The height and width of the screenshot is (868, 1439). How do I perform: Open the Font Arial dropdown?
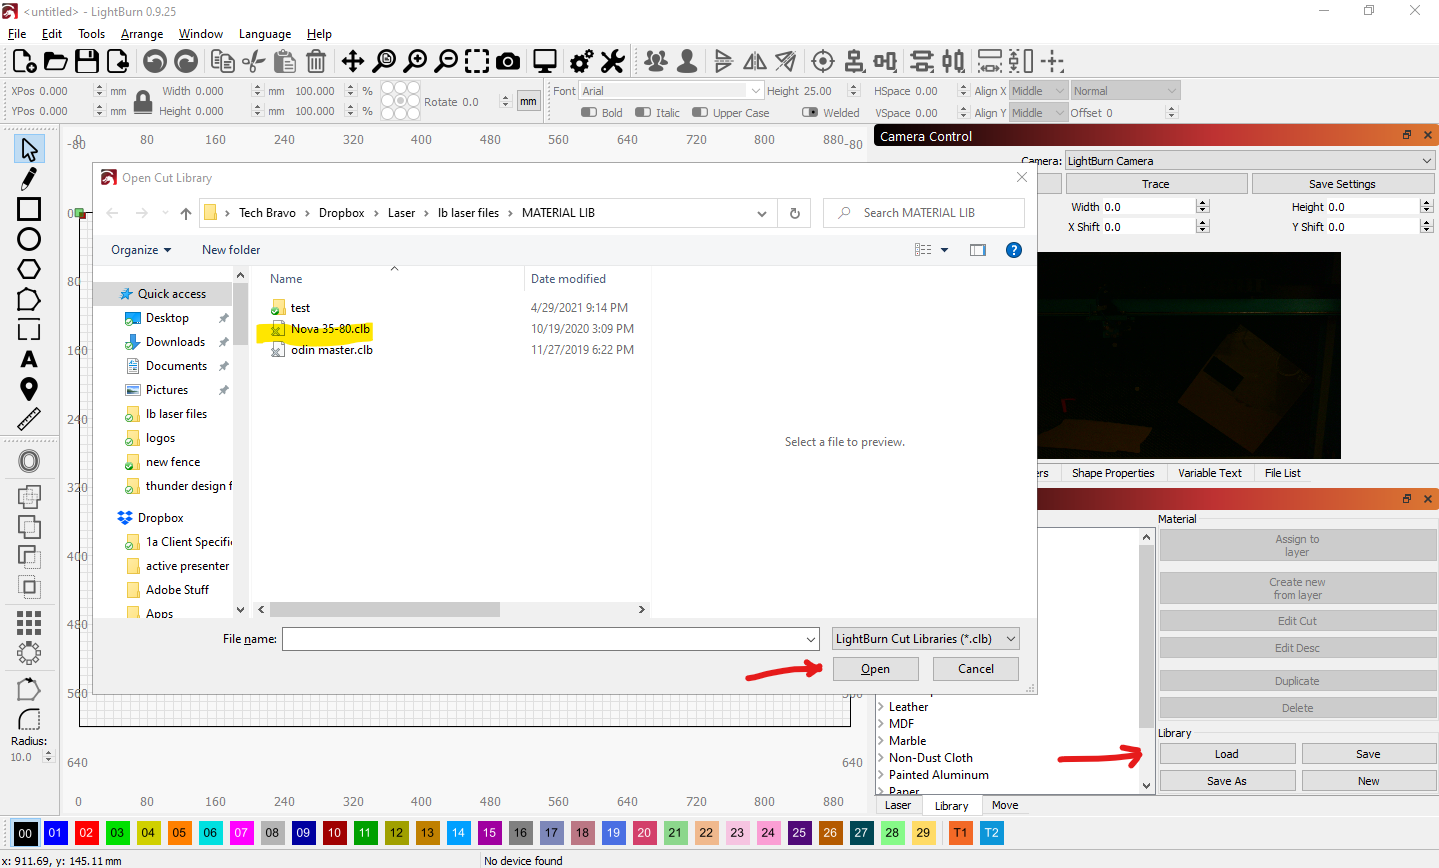coord(672,91)
